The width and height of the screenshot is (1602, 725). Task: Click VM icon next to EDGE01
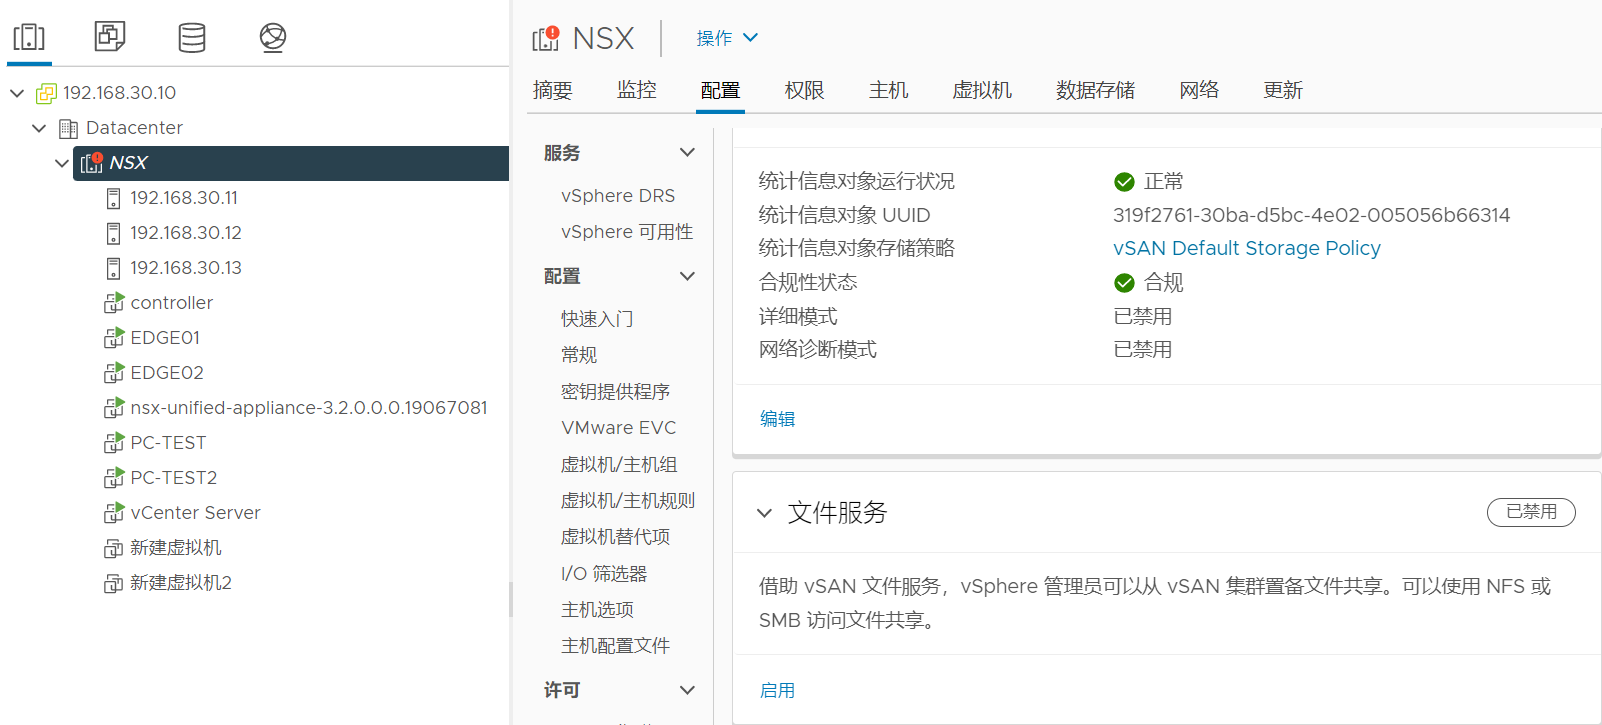pyautogui.click(x=114, y=337)
